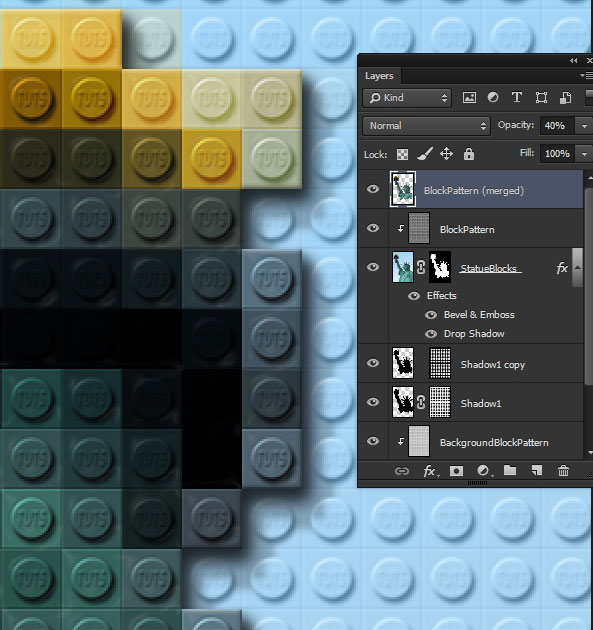Click Bevel & Emboss effect entry
The height and width of the screenshot is (630, 593).
tap(479, 315)
